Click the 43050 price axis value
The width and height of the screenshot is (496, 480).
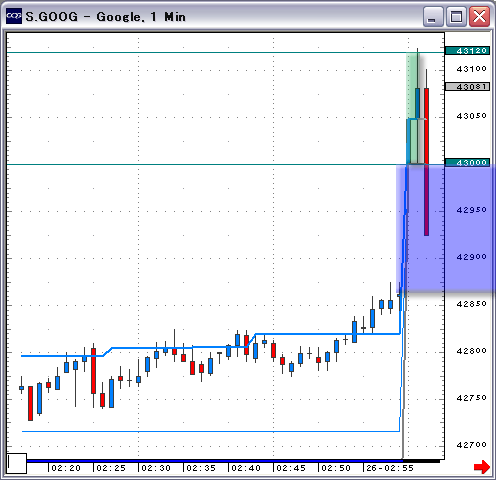coord(471,116)
